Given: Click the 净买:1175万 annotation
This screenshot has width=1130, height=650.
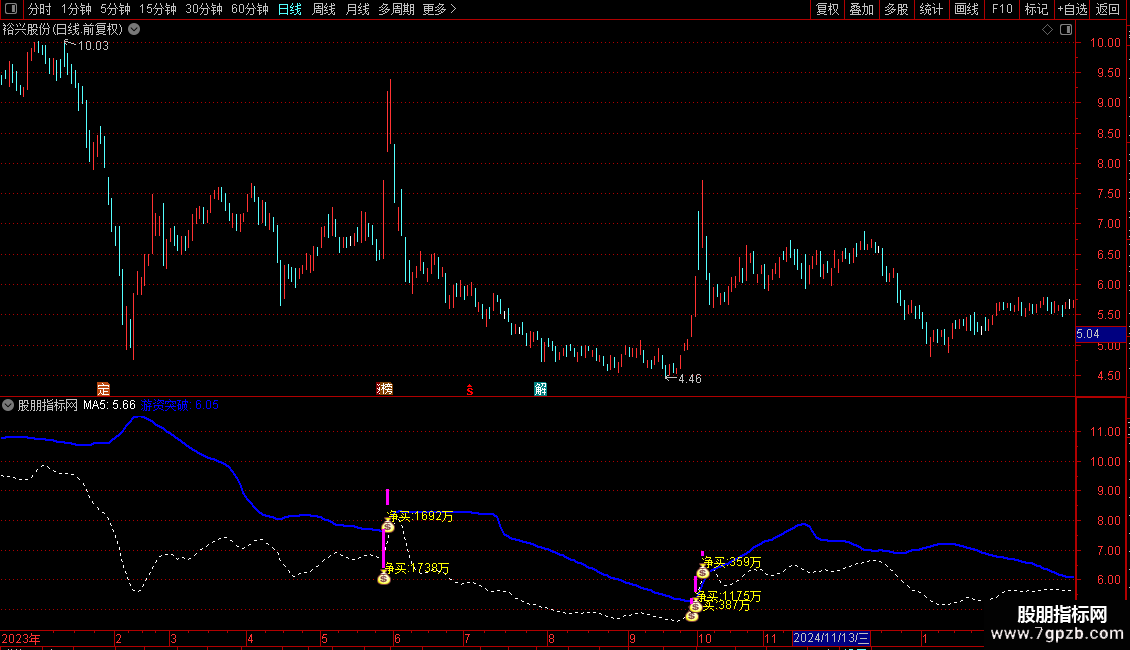Looking at the screenshot, I should [x=729, y=596].
